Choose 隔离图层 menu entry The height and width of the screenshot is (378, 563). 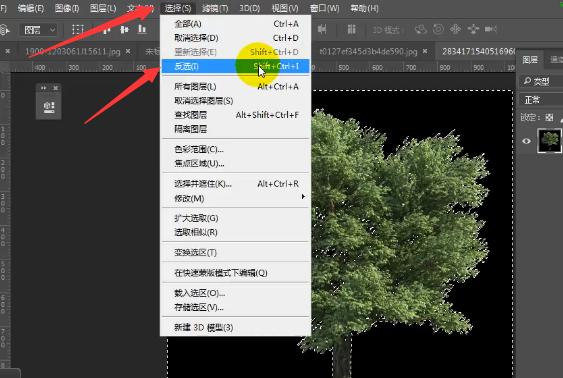click(236, 129)
